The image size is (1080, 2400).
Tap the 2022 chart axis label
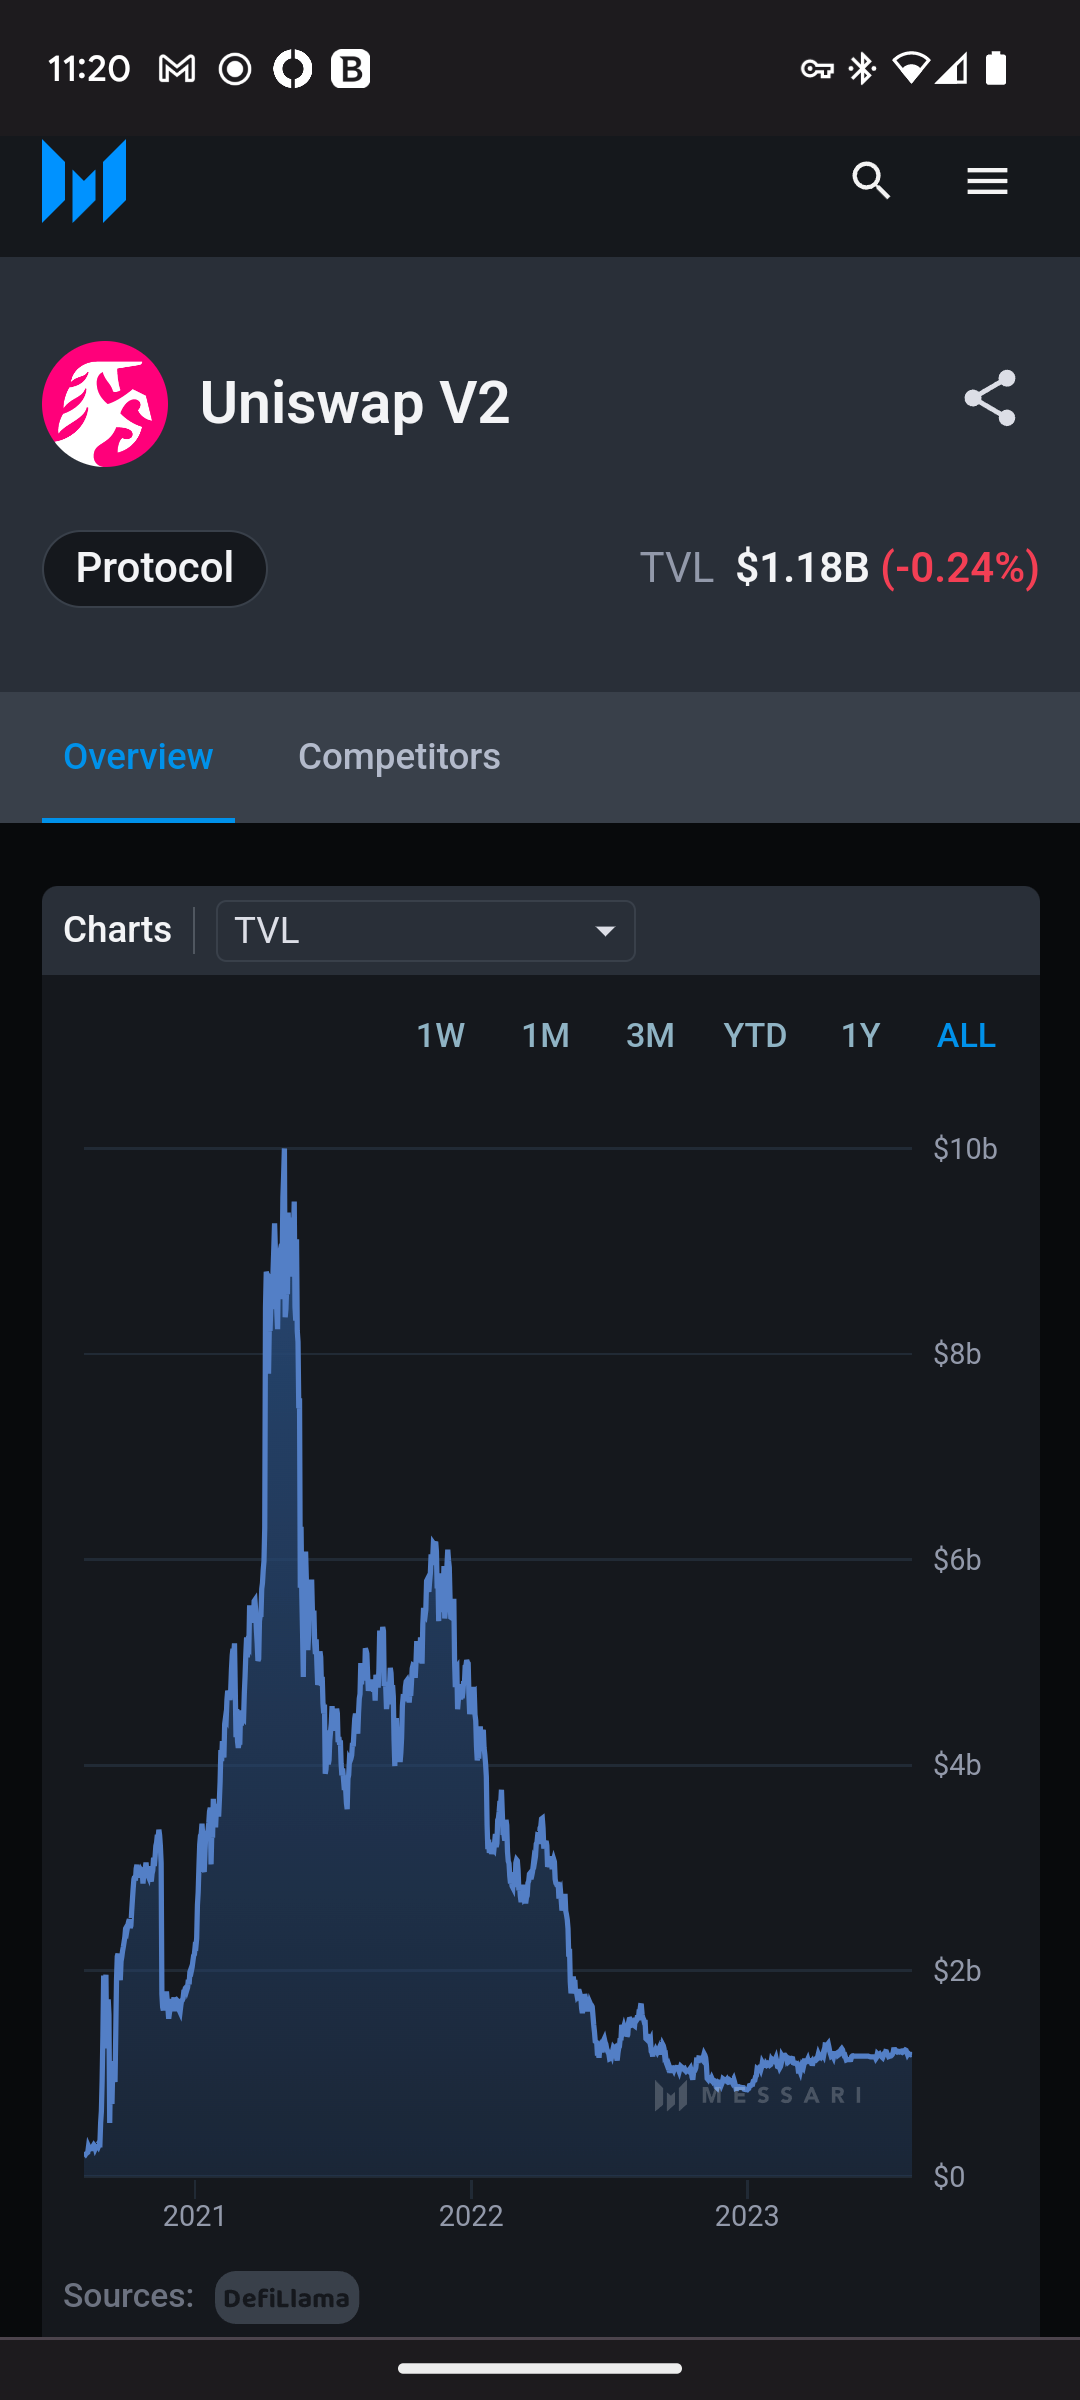click(471, 2216)
